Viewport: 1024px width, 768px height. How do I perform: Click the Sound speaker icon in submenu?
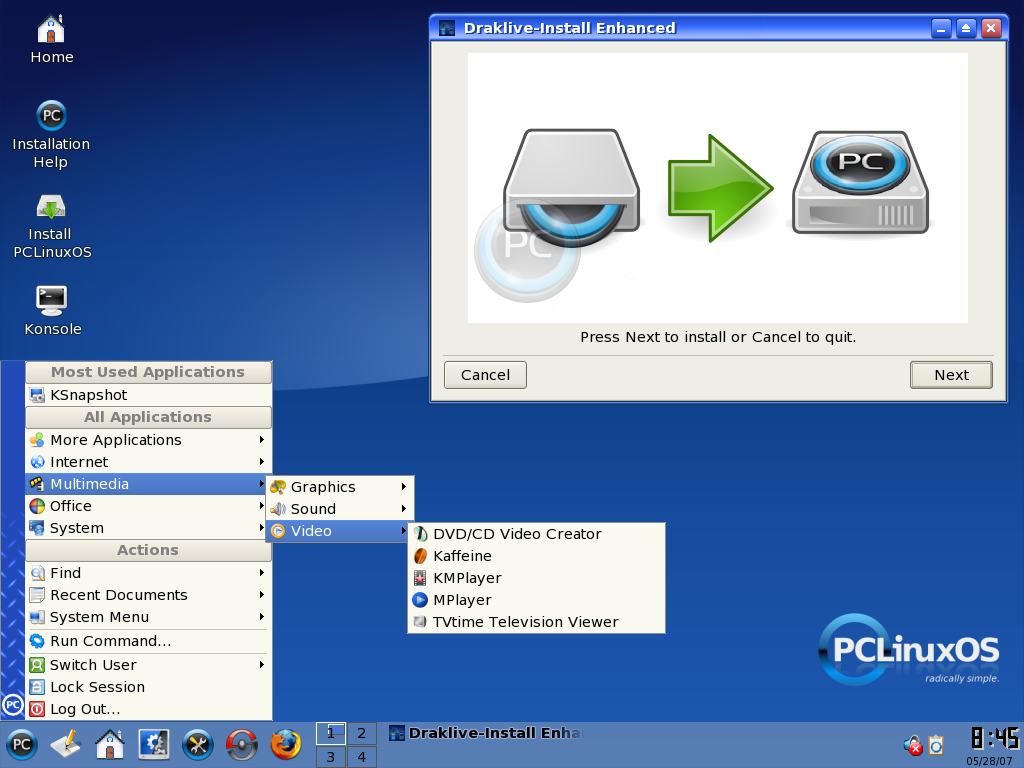coord(278,509)
